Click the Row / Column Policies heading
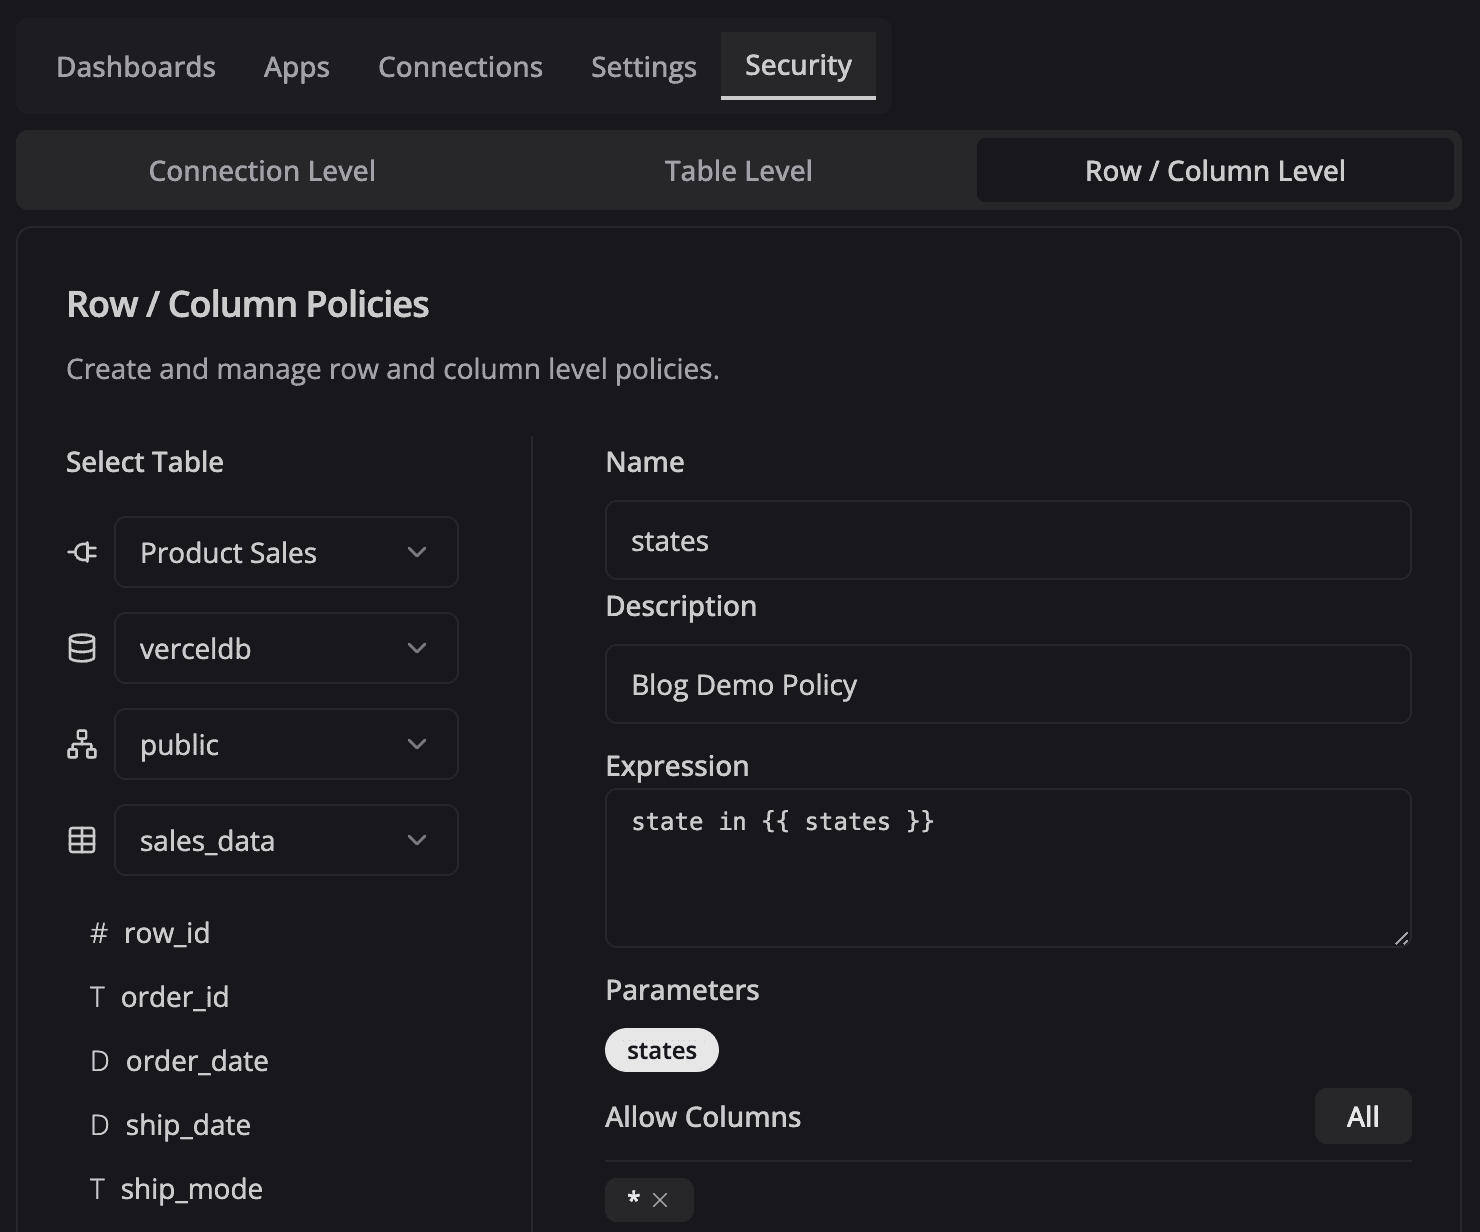Image resolution: width=1480 pixels, height=1232 pixels. [x=248, y=304]
